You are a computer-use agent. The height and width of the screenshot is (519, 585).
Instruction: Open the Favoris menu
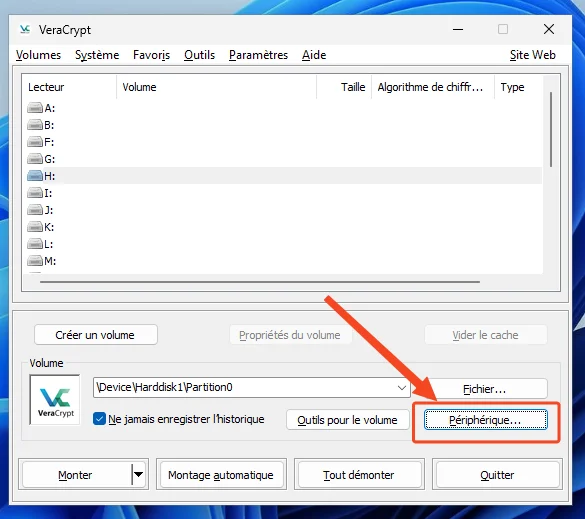click(151, 55)
